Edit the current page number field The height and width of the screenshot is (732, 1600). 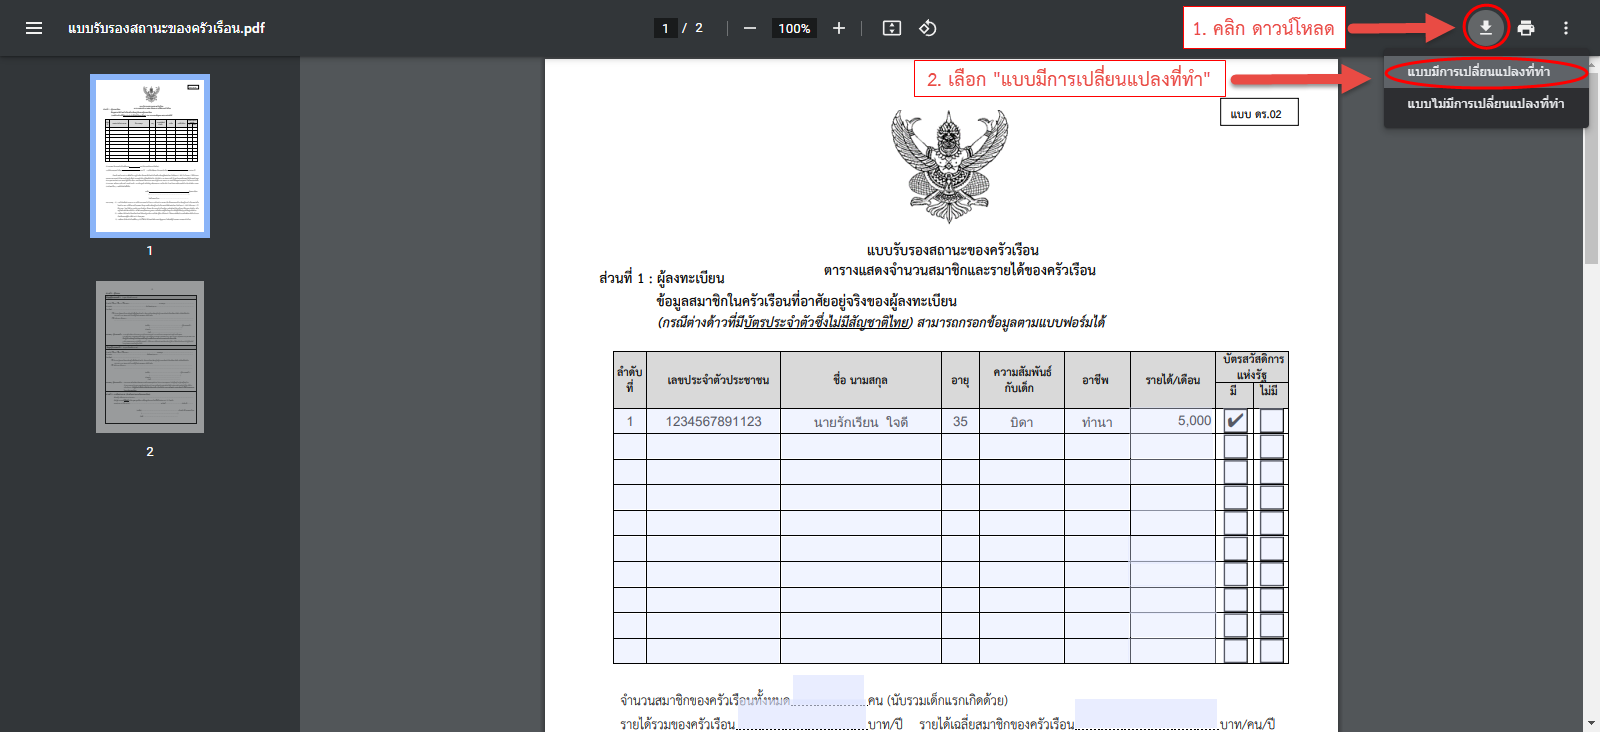(665, 28)
